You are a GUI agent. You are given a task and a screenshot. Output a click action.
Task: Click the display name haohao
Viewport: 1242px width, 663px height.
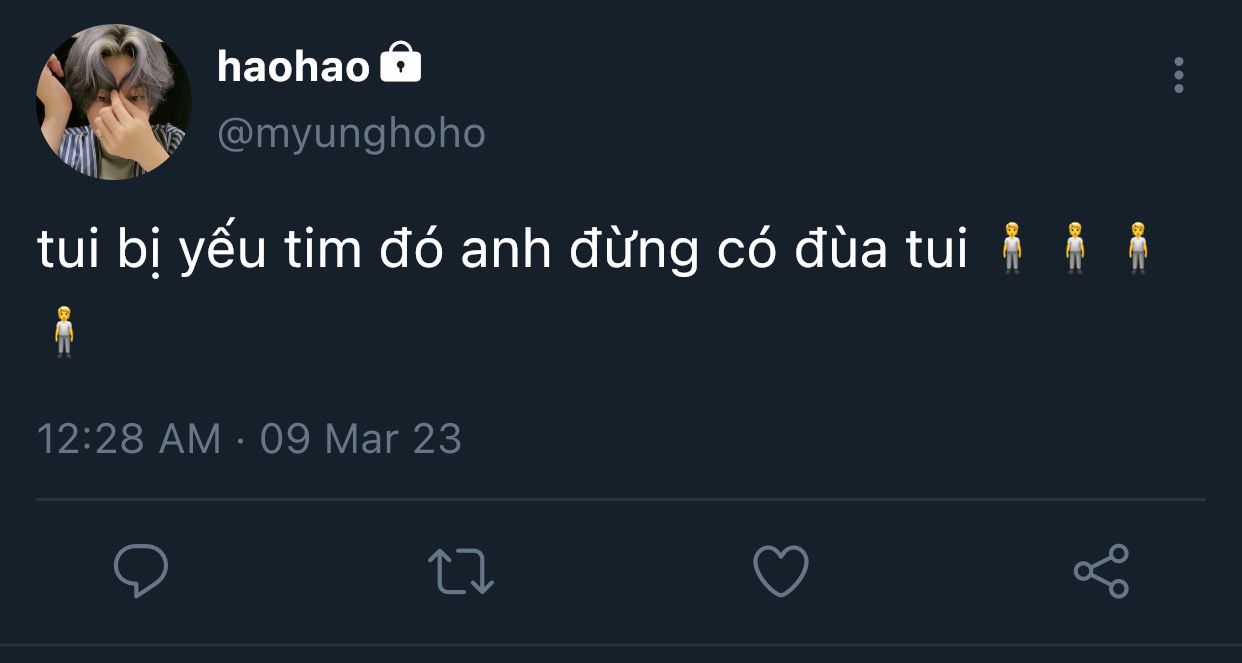(x=293, y=66)
